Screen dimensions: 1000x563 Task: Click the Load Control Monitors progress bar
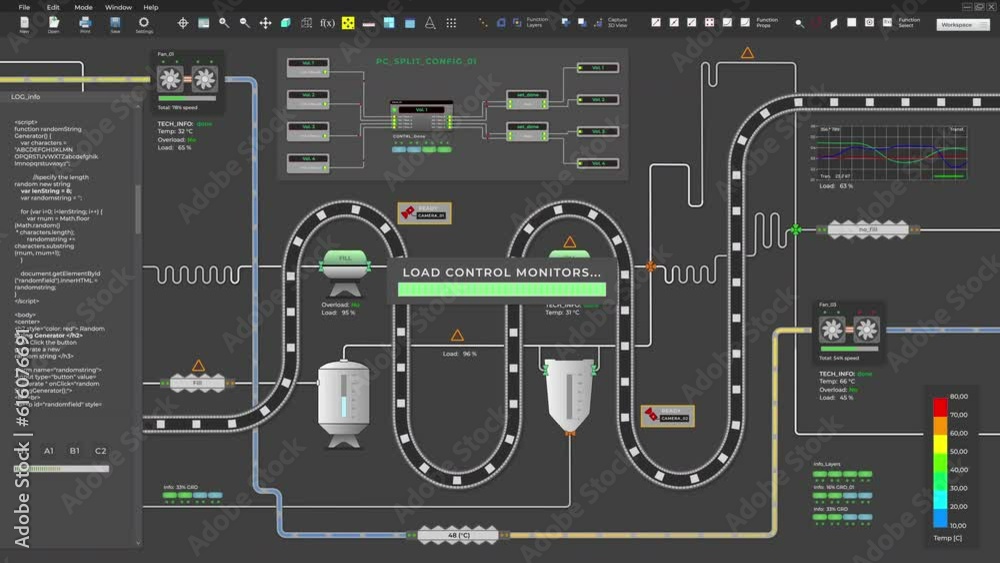(502, 289)
